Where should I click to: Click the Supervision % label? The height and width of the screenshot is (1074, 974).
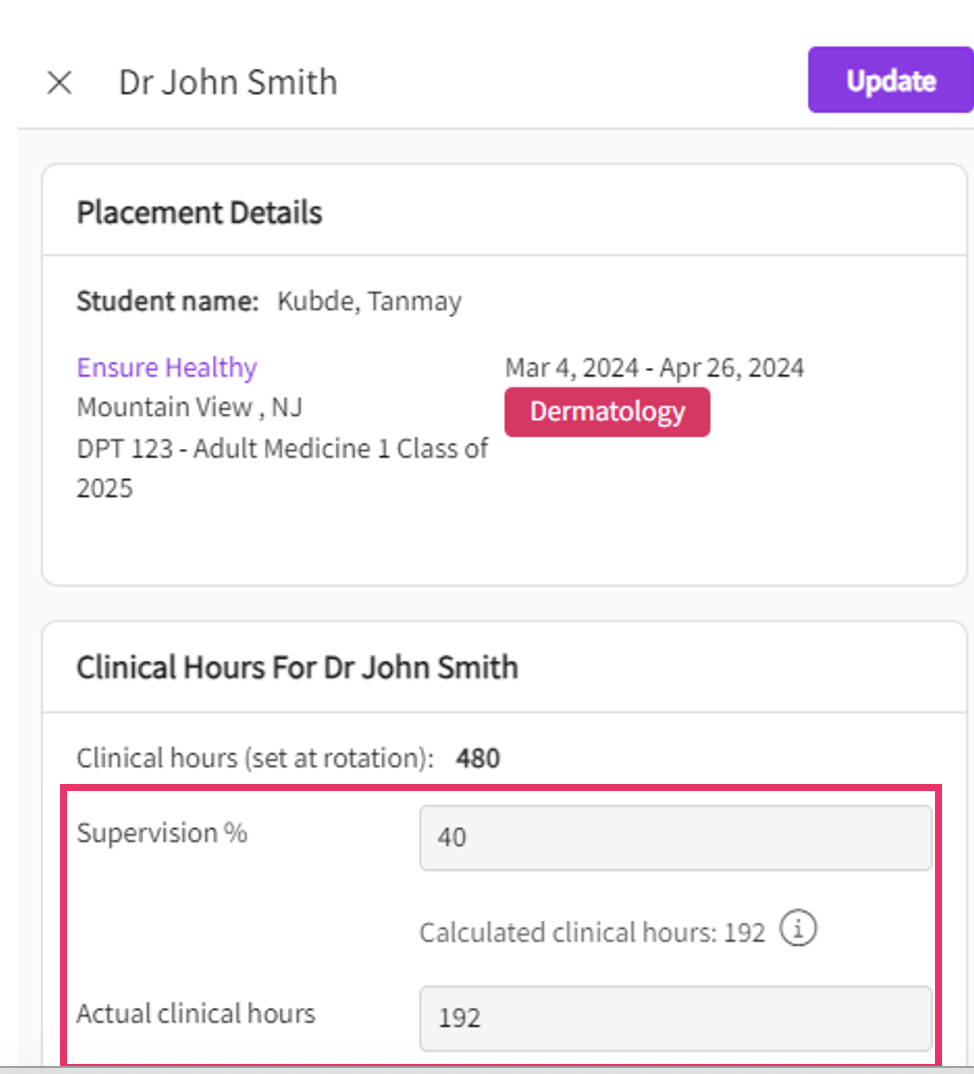[162, 833]
